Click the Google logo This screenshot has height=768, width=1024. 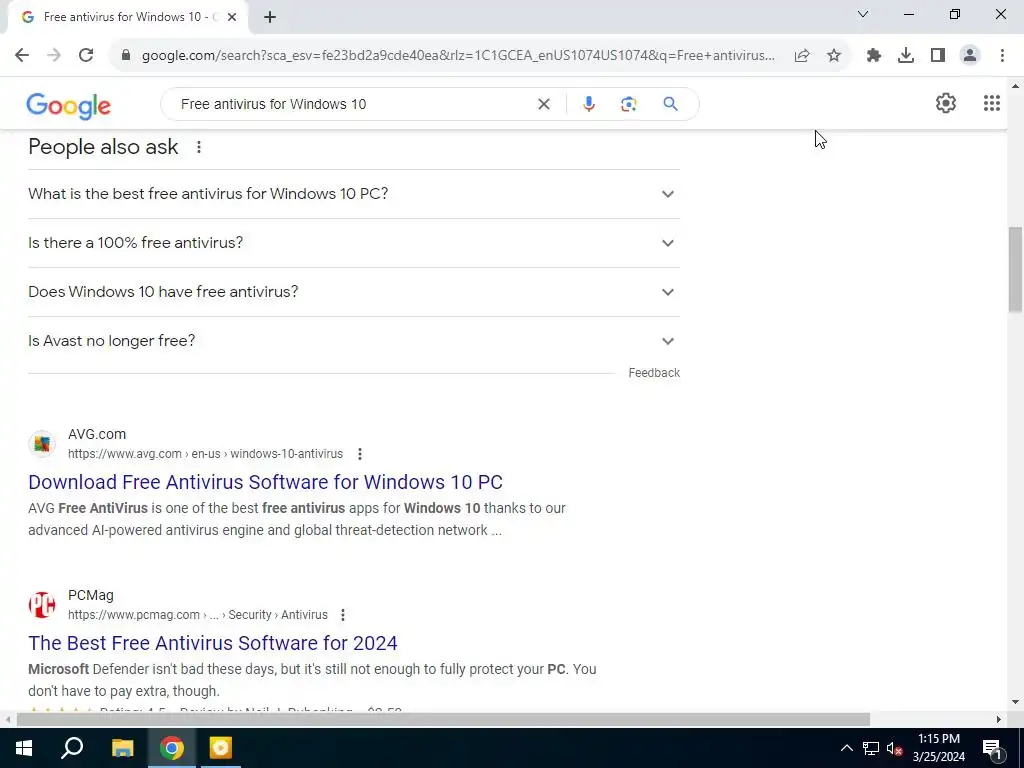[69, 105]
